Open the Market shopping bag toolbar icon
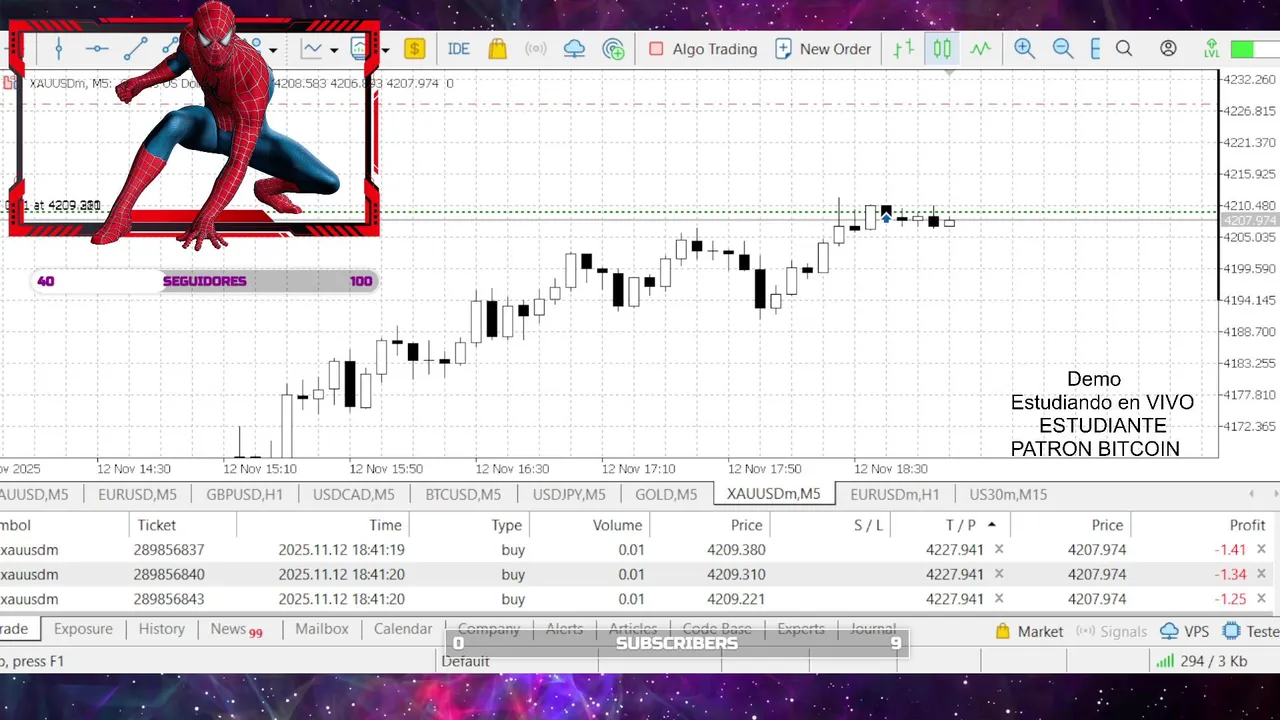Viewport: 1280px width, 720px height. (497, 48)
